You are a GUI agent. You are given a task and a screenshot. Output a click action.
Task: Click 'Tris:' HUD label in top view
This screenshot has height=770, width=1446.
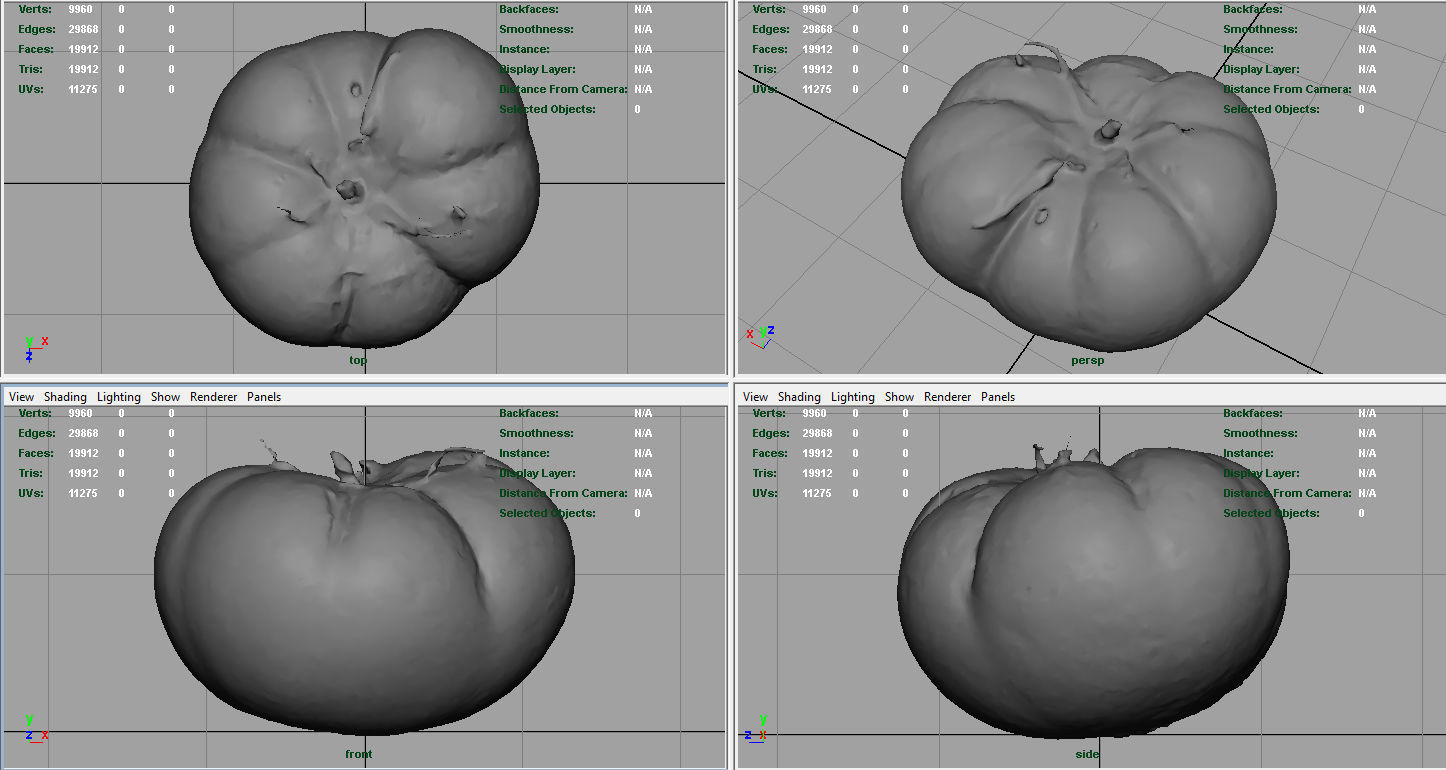pos(31,69)
